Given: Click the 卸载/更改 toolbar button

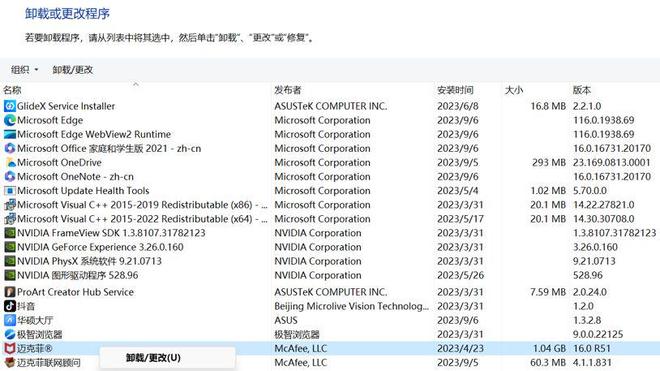Looking at the screenshot, I should click(x=72, y=70).
